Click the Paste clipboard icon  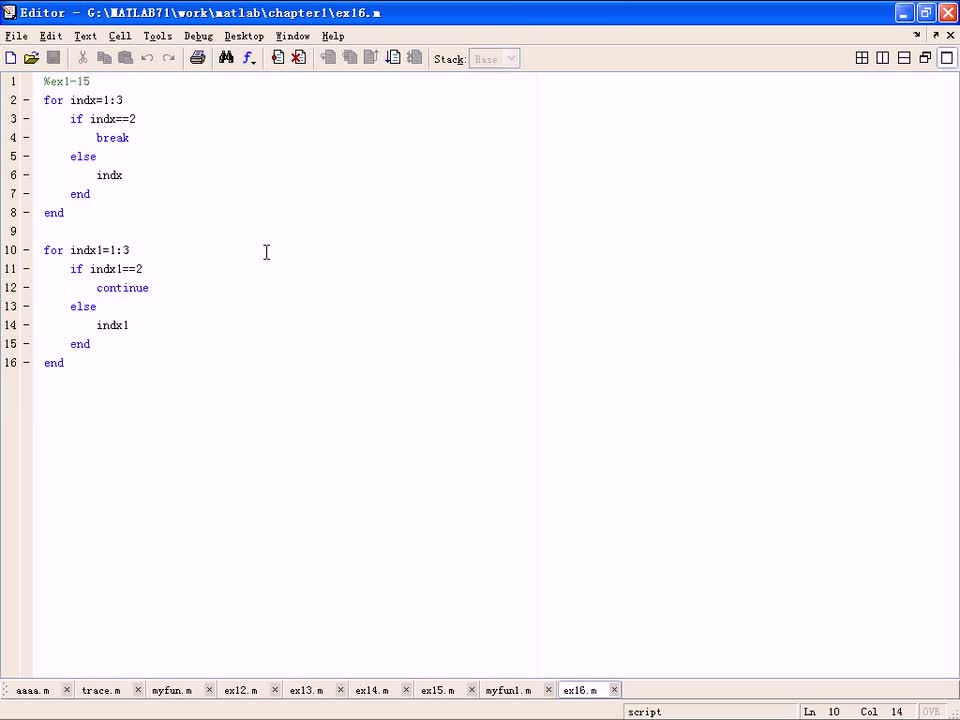tap(126, 58)
